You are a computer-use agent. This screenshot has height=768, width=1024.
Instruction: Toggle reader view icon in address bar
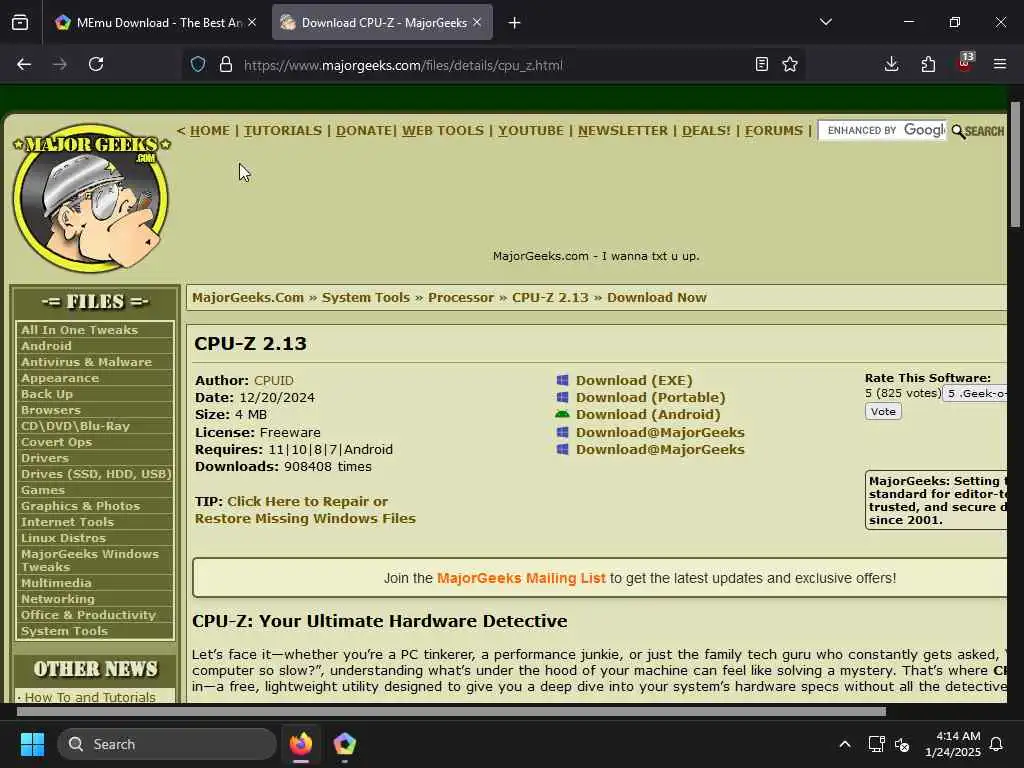pos(761,64)
